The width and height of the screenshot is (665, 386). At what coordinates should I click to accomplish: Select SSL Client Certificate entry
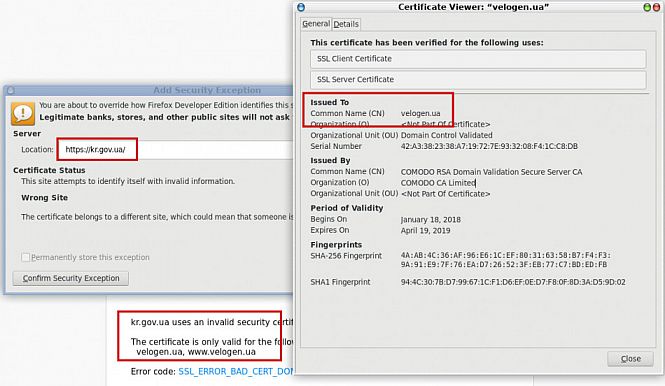pyautogui.click(x=478, y=59)
